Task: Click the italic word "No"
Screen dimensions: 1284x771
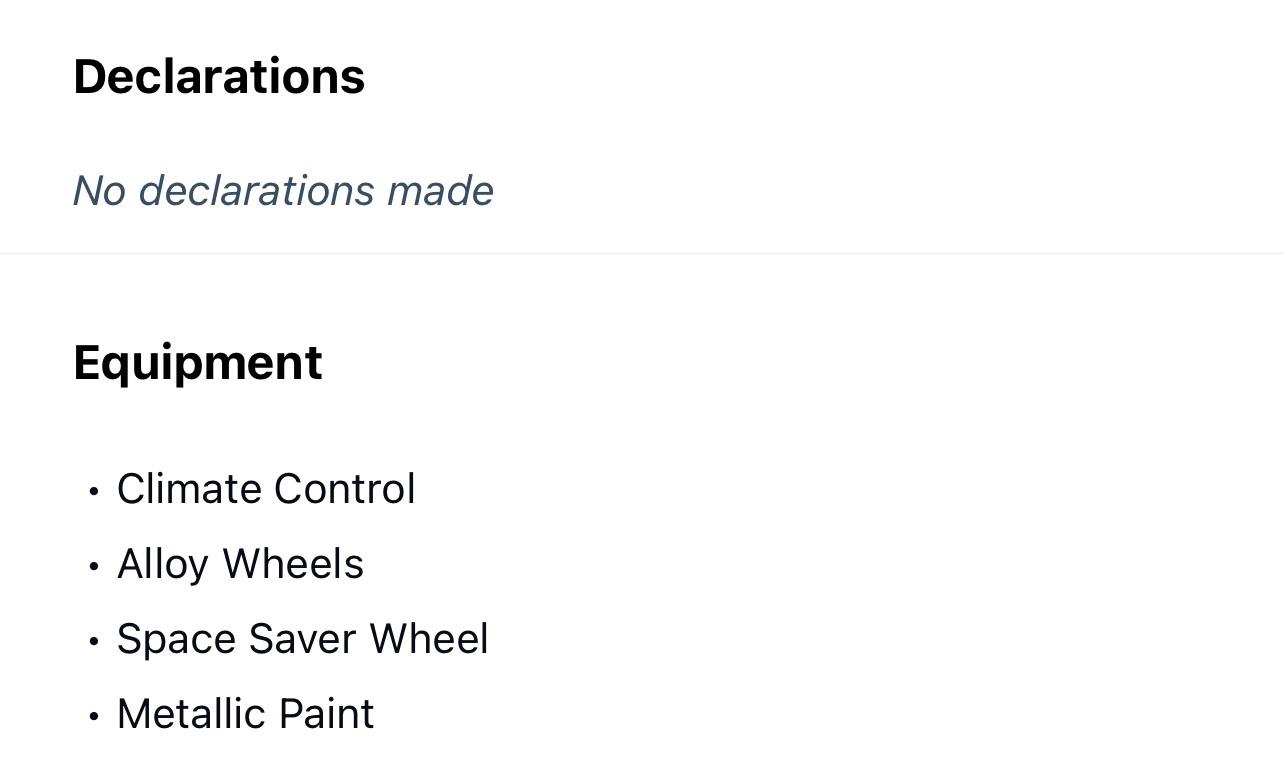Action: [99, 191]
